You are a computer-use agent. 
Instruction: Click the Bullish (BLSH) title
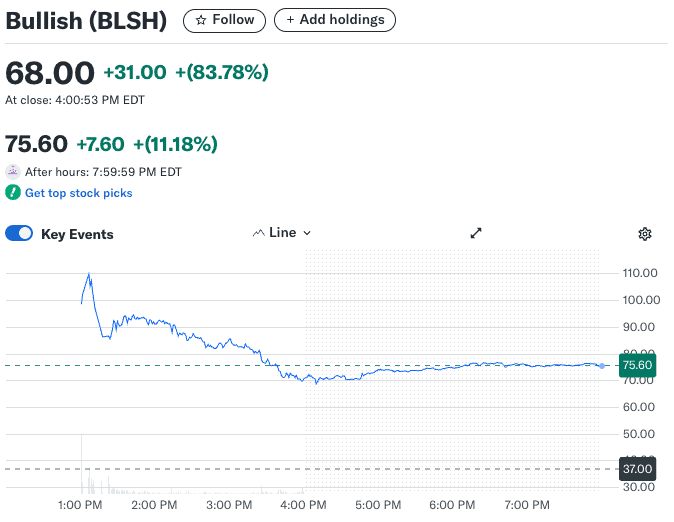click(x=86, y=21)
